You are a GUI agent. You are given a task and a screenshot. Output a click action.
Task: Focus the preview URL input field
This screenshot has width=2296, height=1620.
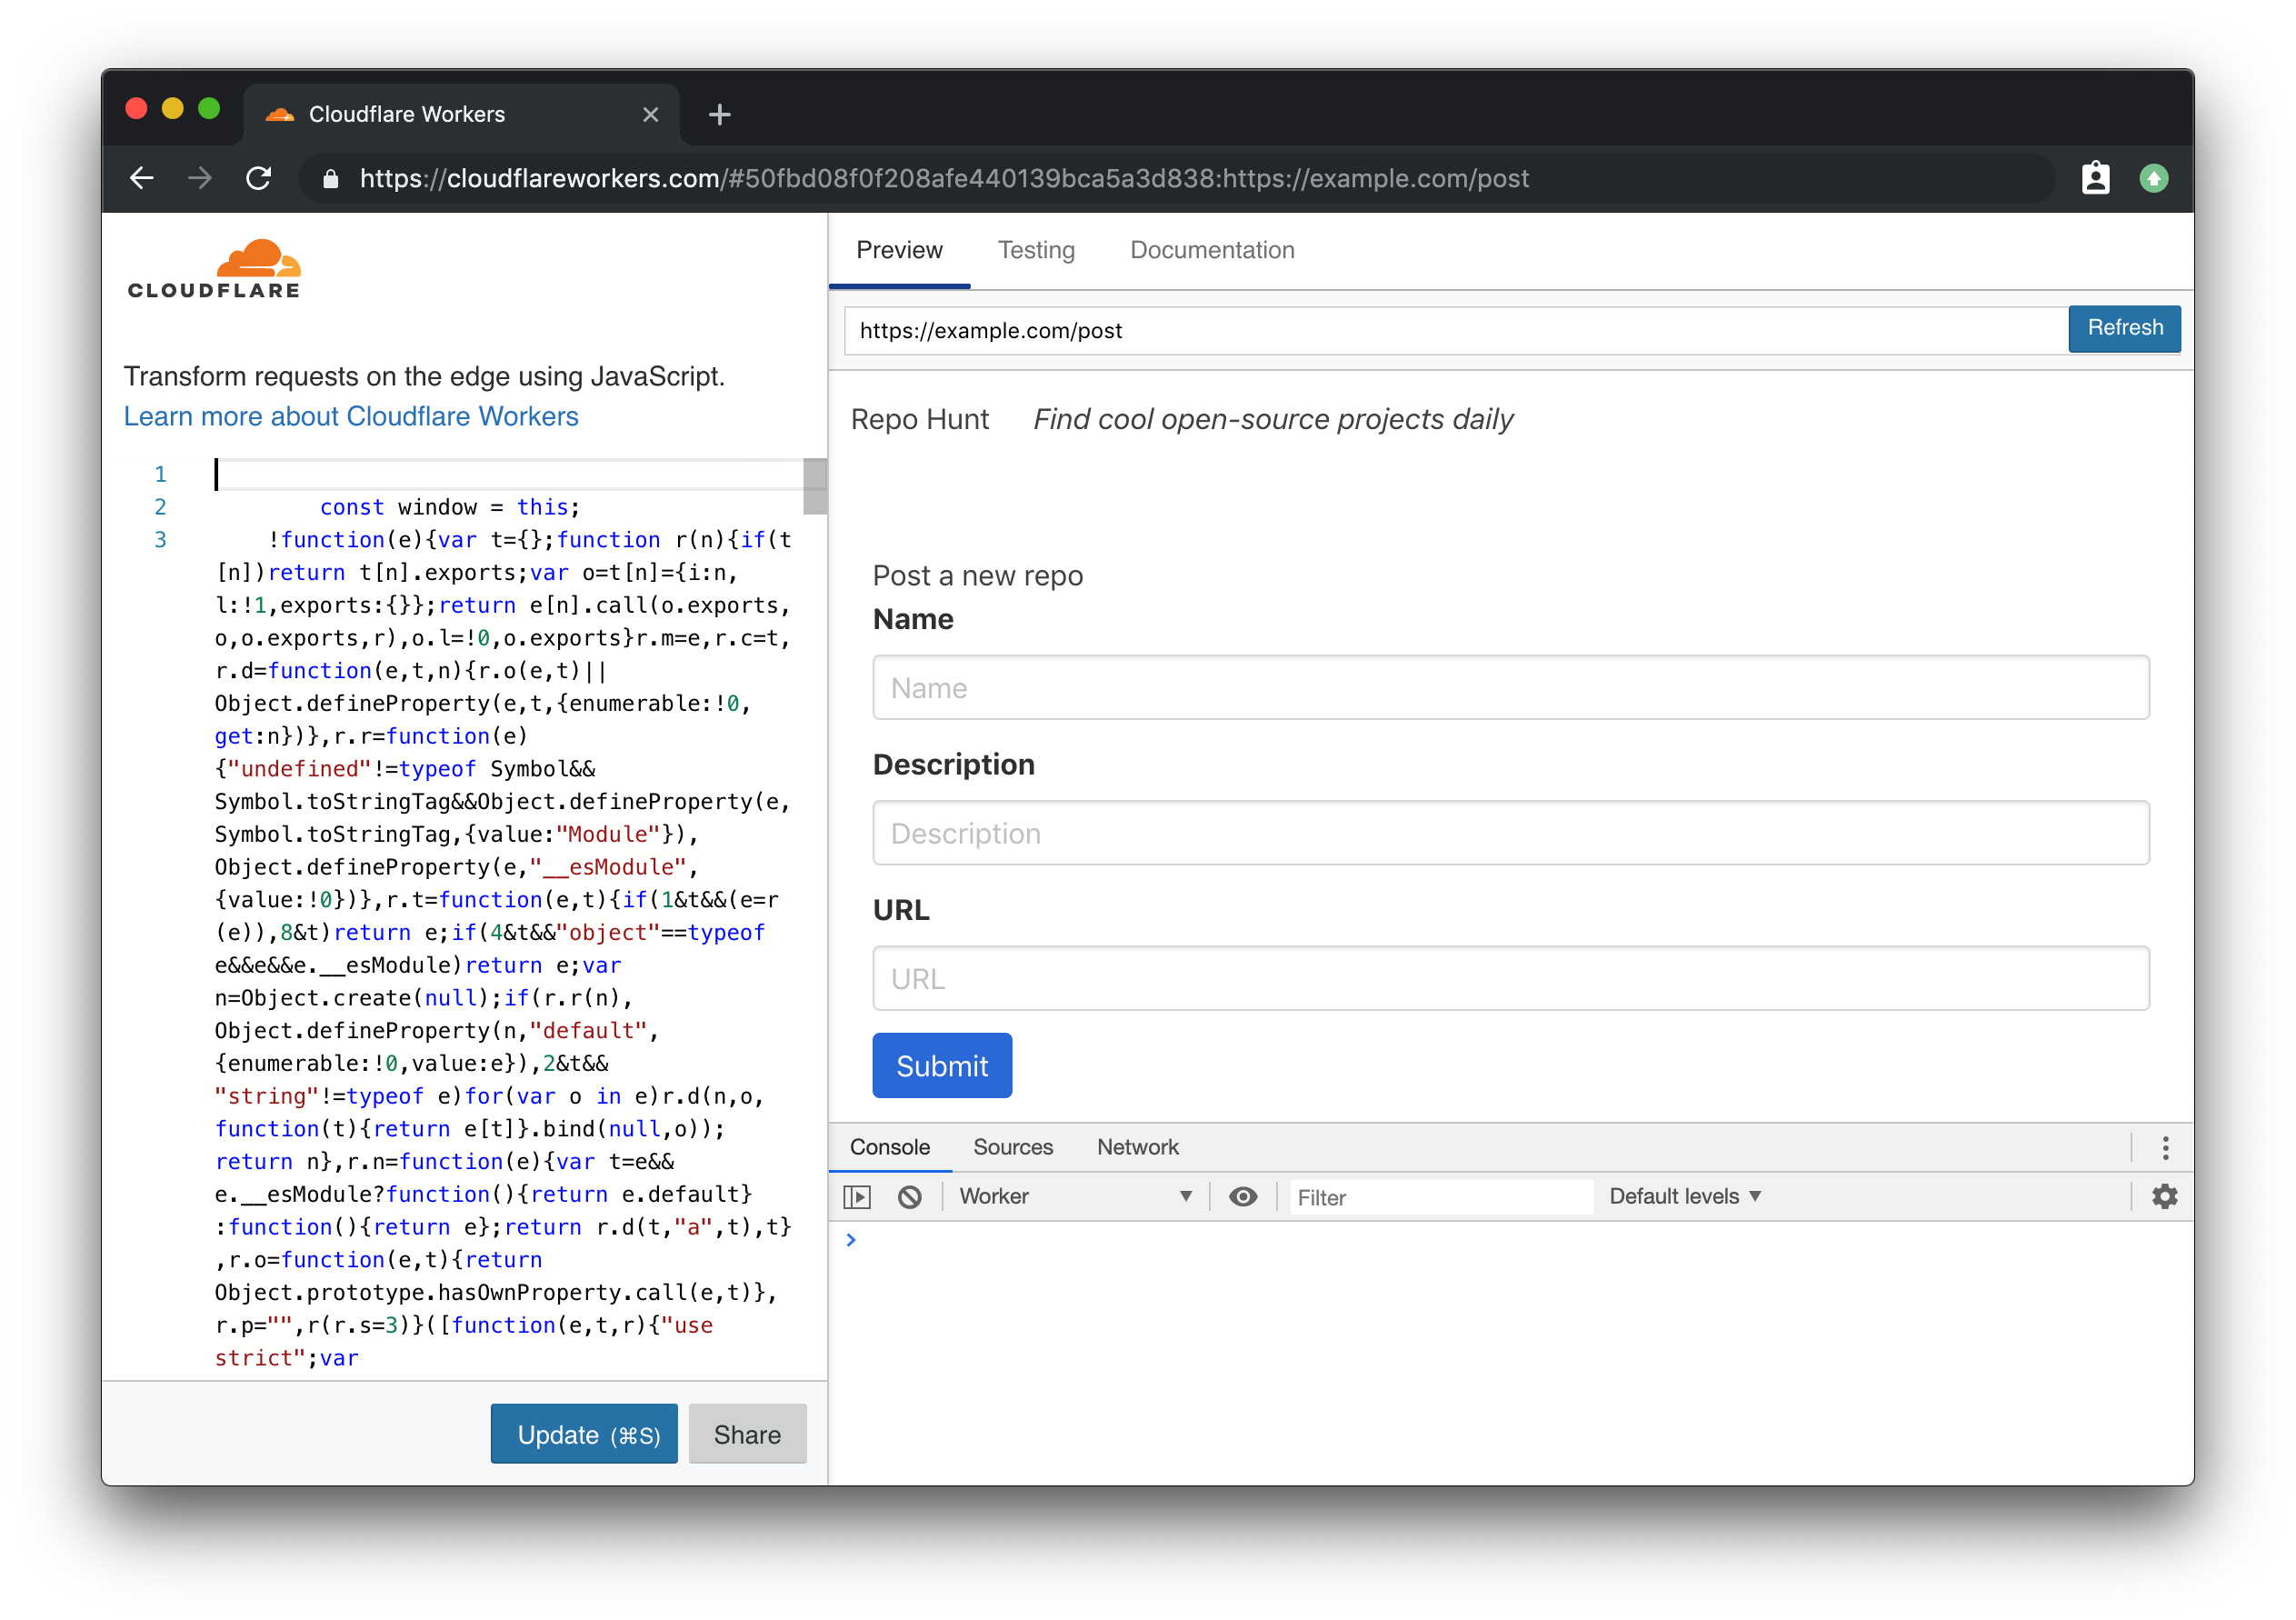coord(1456,330)
